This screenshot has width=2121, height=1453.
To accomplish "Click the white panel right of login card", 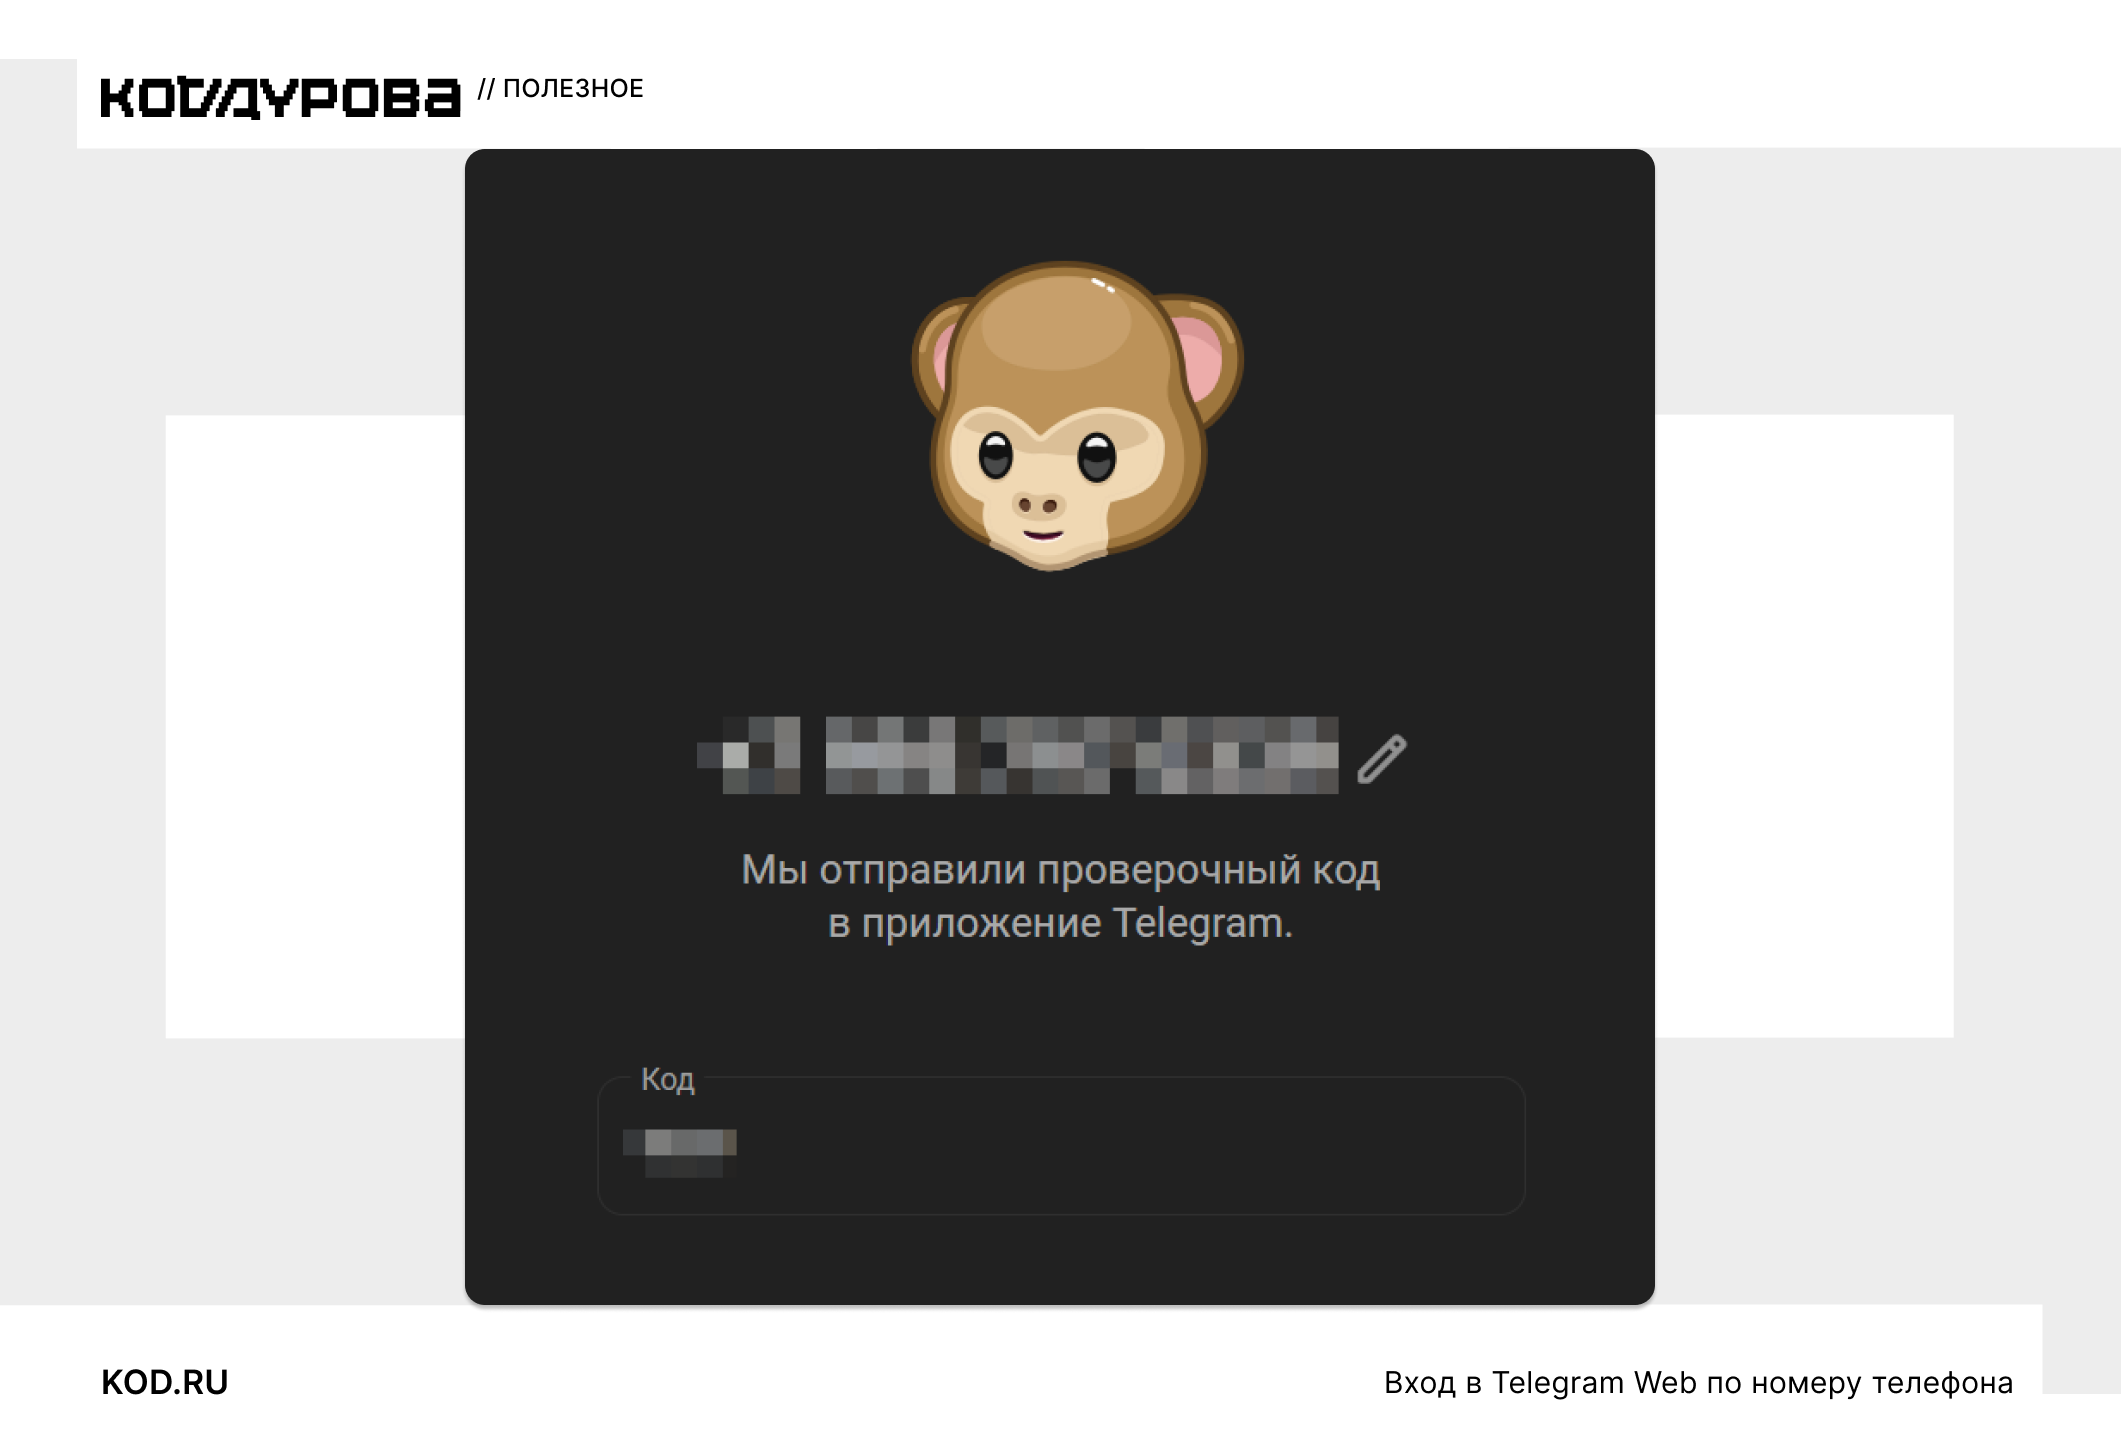I will click(1804, 726).
